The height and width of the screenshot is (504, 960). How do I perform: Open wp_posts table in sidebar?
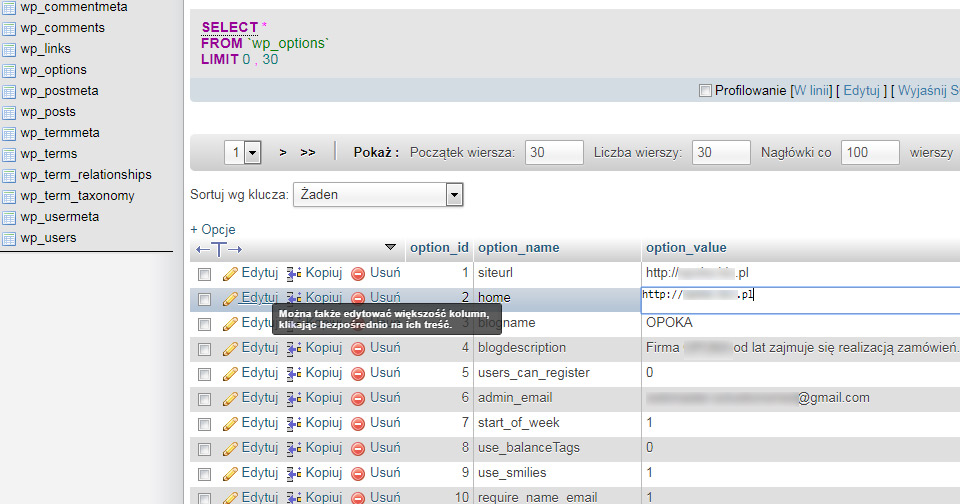tap(48, 112)
